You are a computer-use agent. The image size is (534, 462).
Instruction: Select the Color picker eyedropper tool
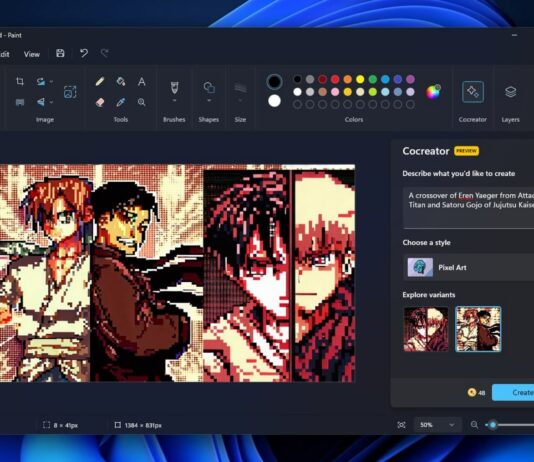121,102
